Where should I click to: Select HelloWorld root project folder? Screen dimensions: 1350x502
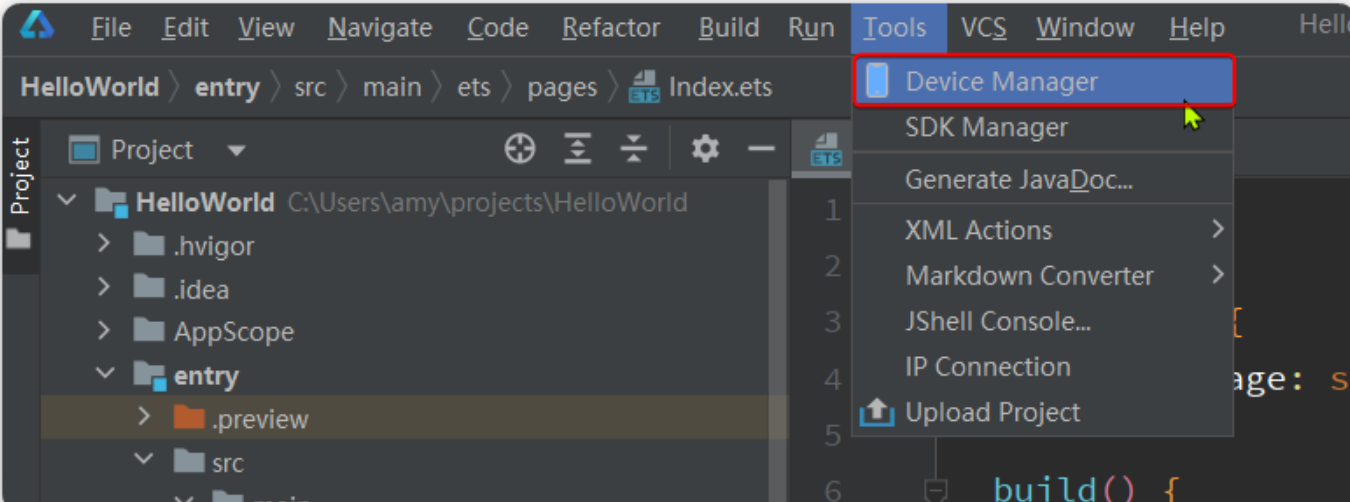click(205, 203)
